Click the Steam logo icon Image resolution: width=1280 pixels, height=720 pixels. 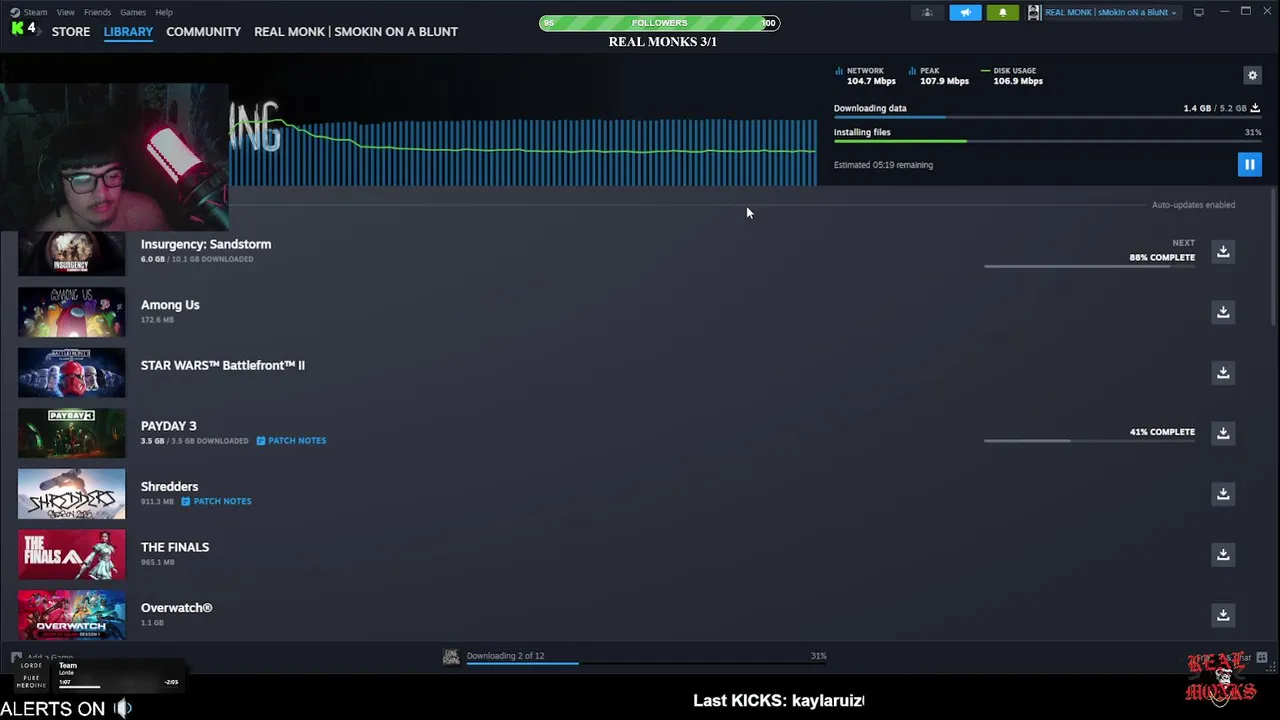(x=15, y=12)
